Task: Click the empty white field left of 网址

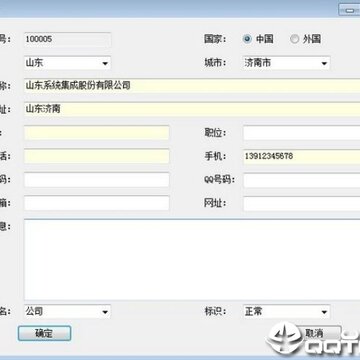Action: 97,203
